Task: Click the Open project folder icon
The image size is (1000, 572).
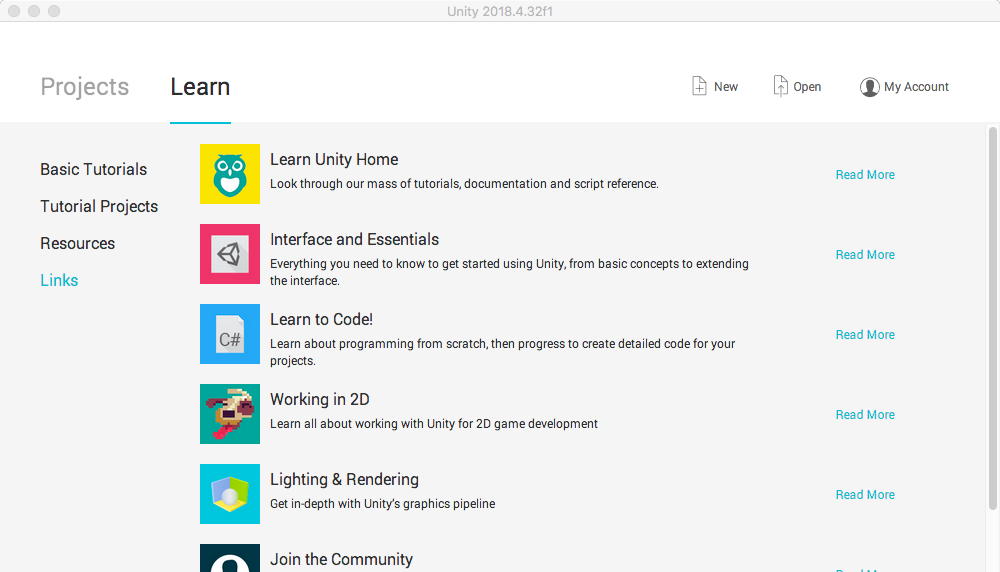Action: point(780,86)
